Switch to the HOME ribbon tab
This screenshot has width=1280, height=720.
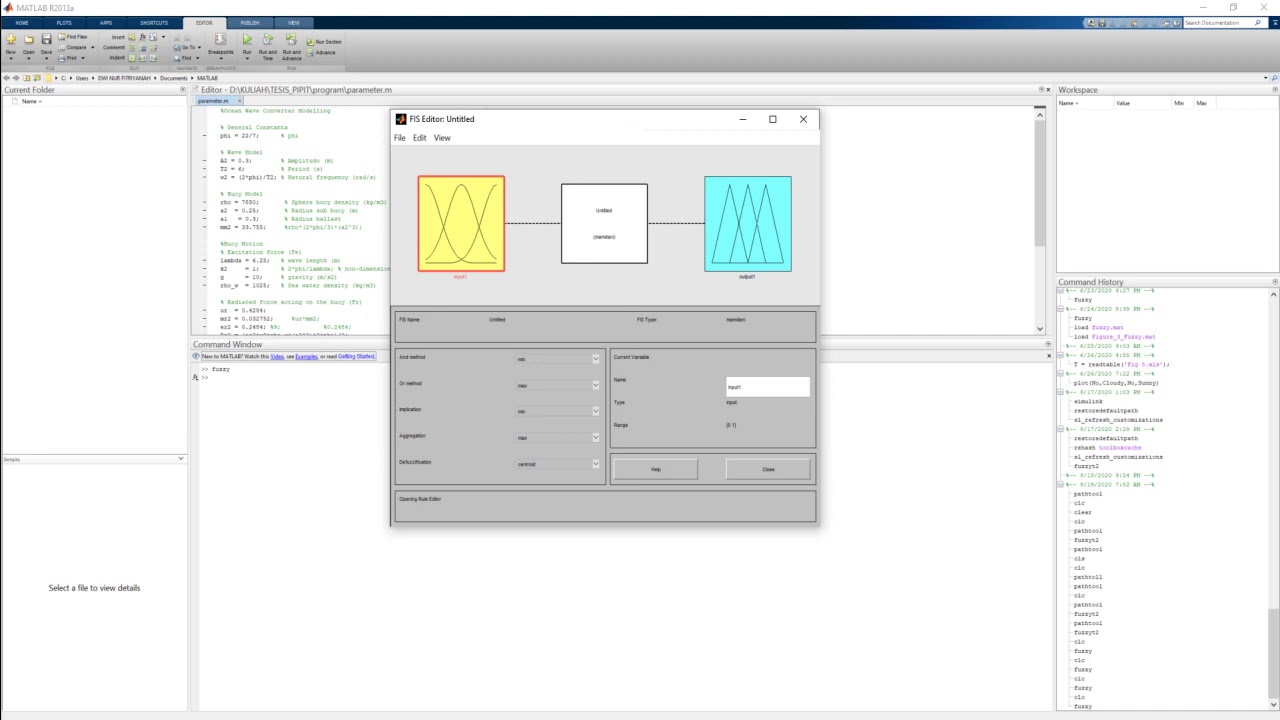(x=22, y=22)
